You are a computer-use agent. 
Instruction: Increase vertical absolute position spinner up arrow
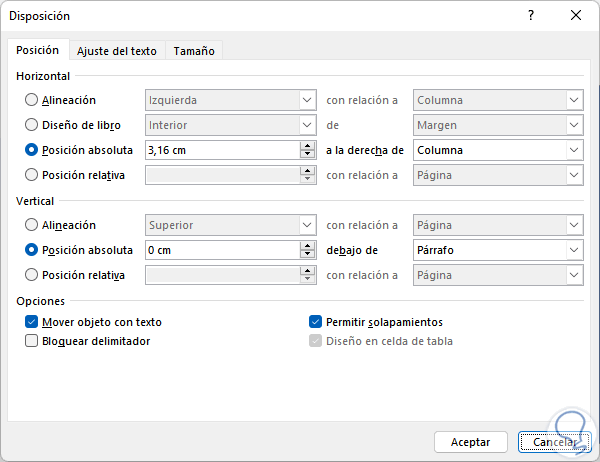[307, 245]
